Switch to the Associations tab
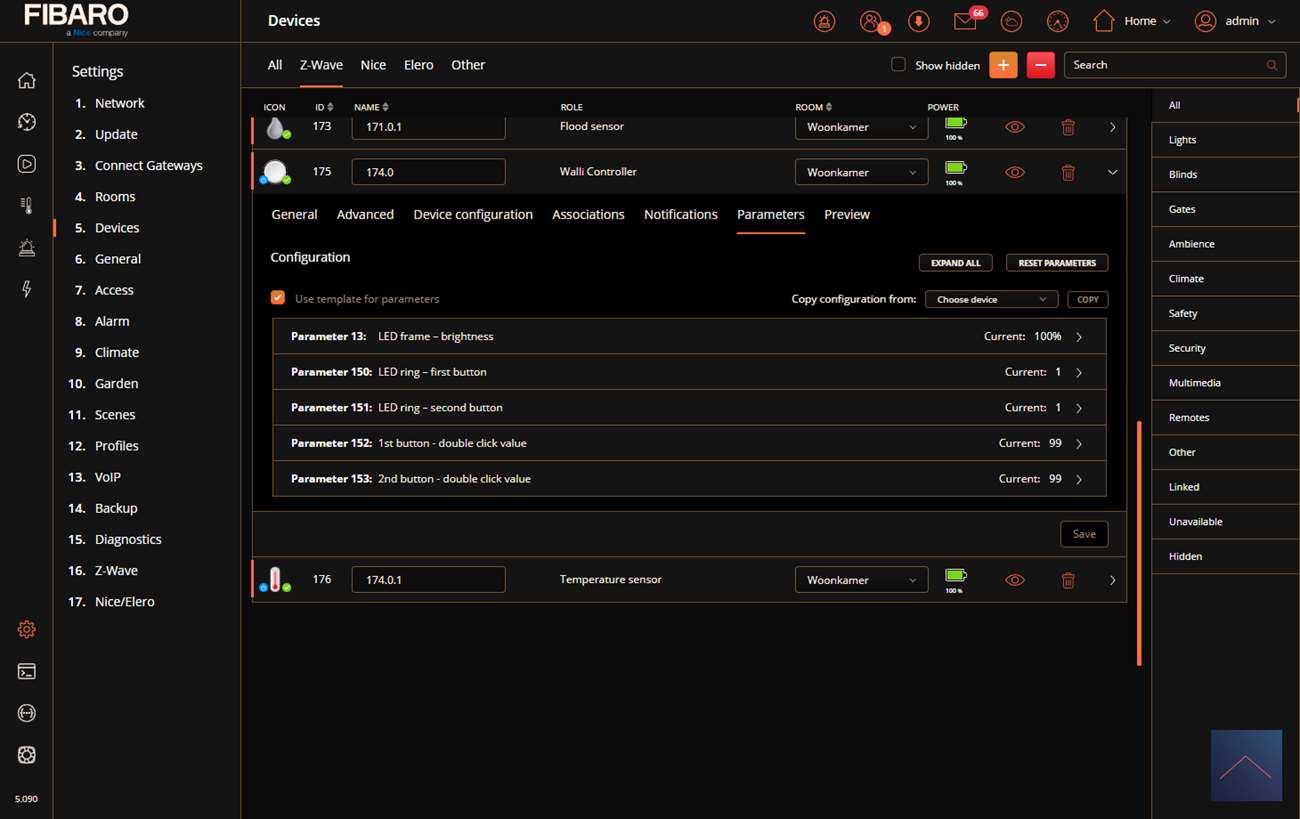The image size is (1300, 819). tap(588, 215)
